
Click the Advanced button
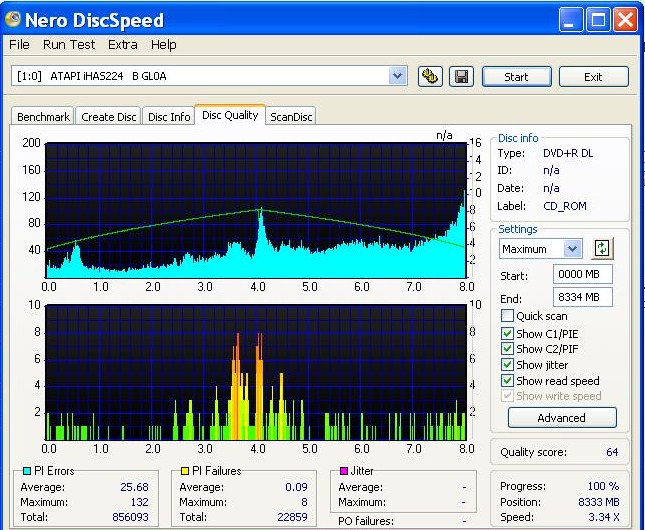point(561,418)
